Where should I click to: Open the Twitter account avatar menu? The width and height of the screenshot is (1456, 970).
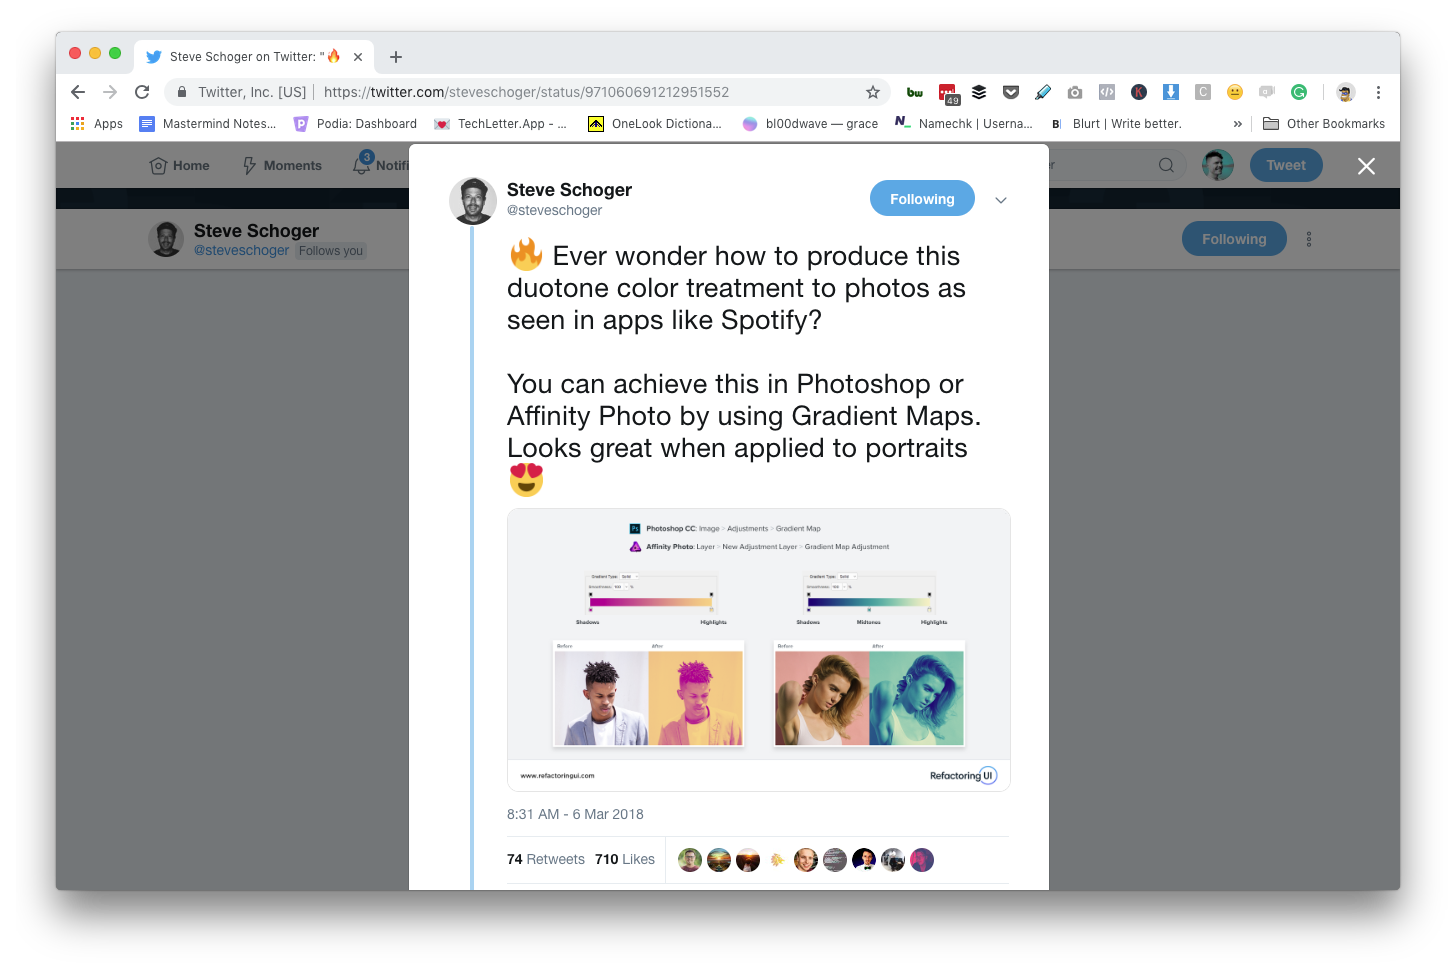pyautogui.click(x=1218, y=165)
